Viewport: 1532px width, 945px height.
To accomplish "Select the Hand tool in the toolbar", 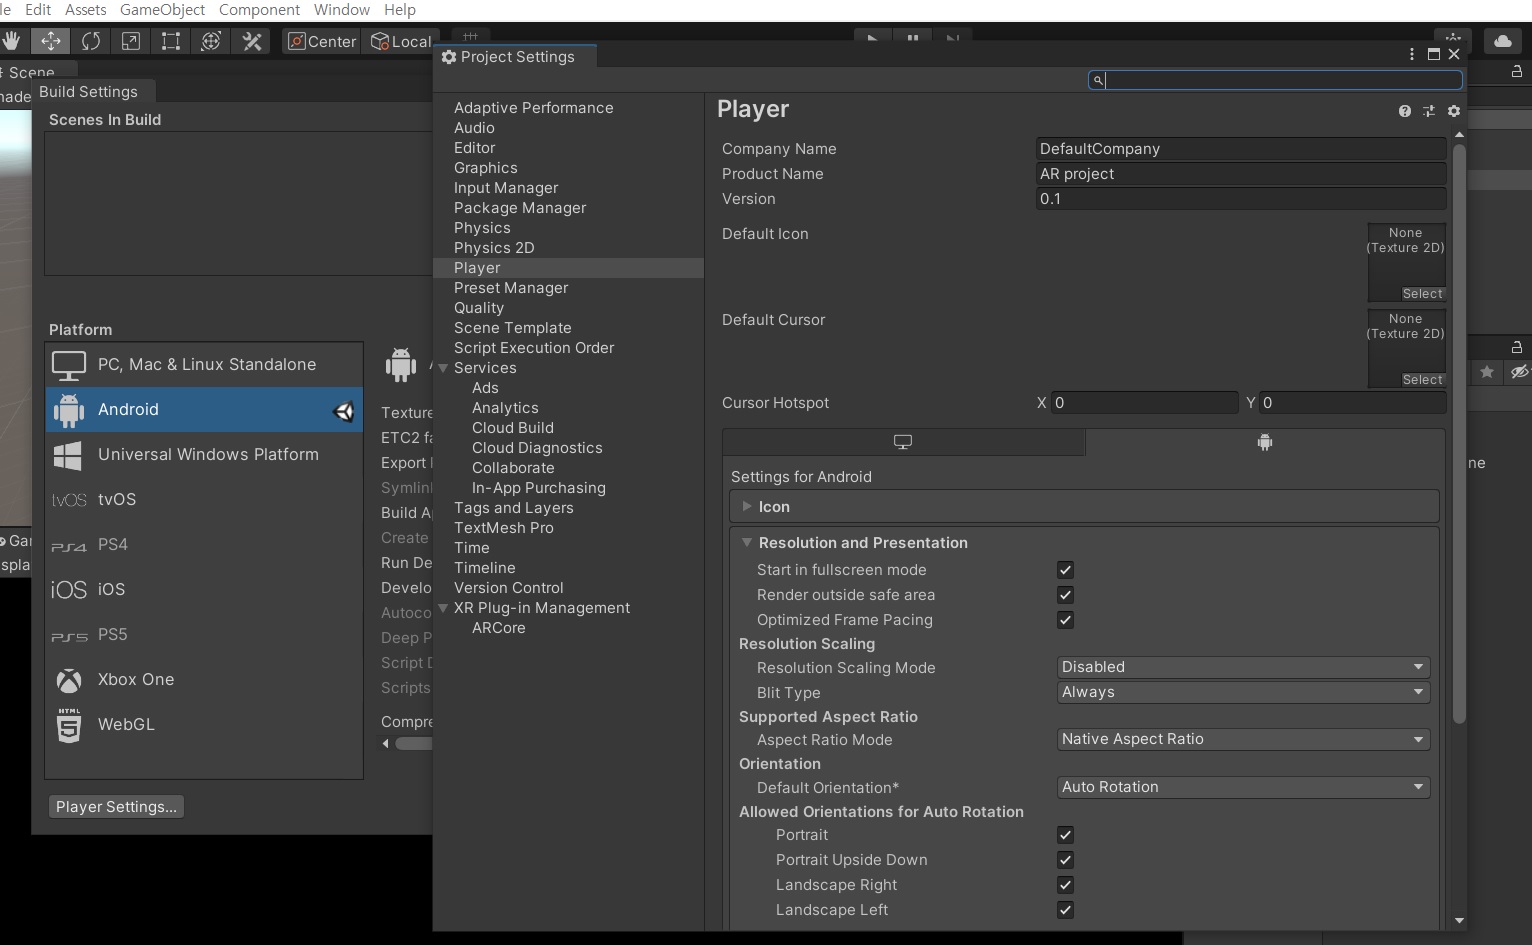I will (12, 41).
